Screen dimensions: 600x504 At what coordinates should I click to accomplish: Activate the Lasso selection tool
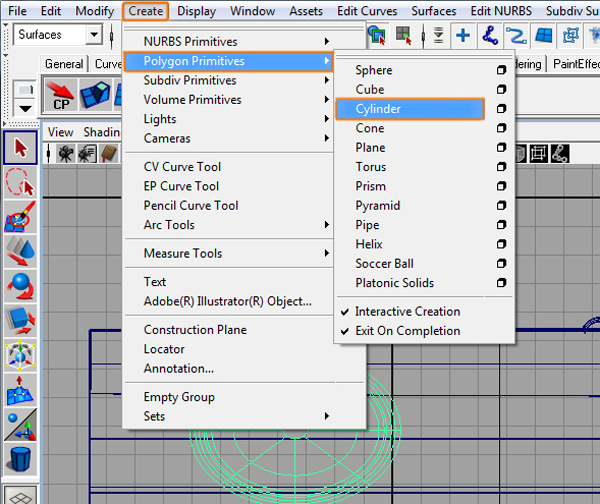[20, 182]
